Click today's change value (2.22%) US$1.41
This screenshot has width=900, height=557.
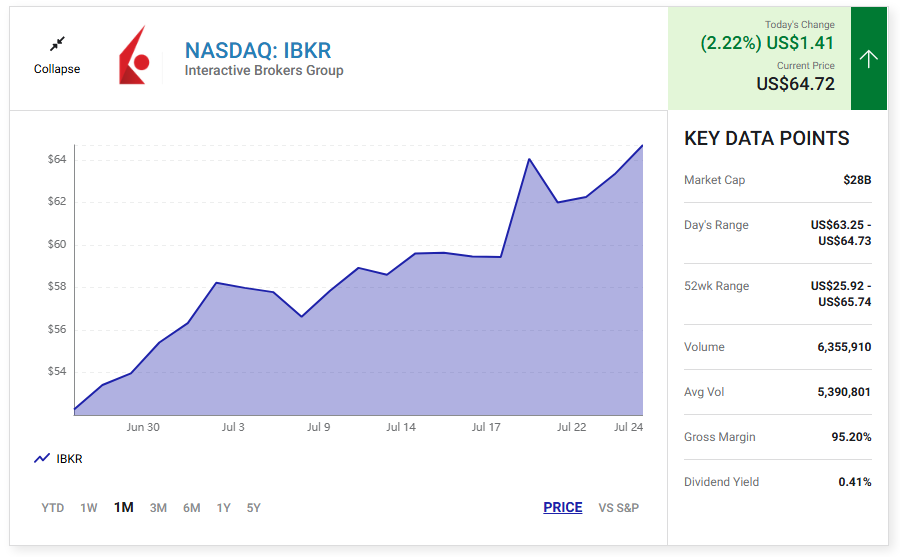pos(767,43)
